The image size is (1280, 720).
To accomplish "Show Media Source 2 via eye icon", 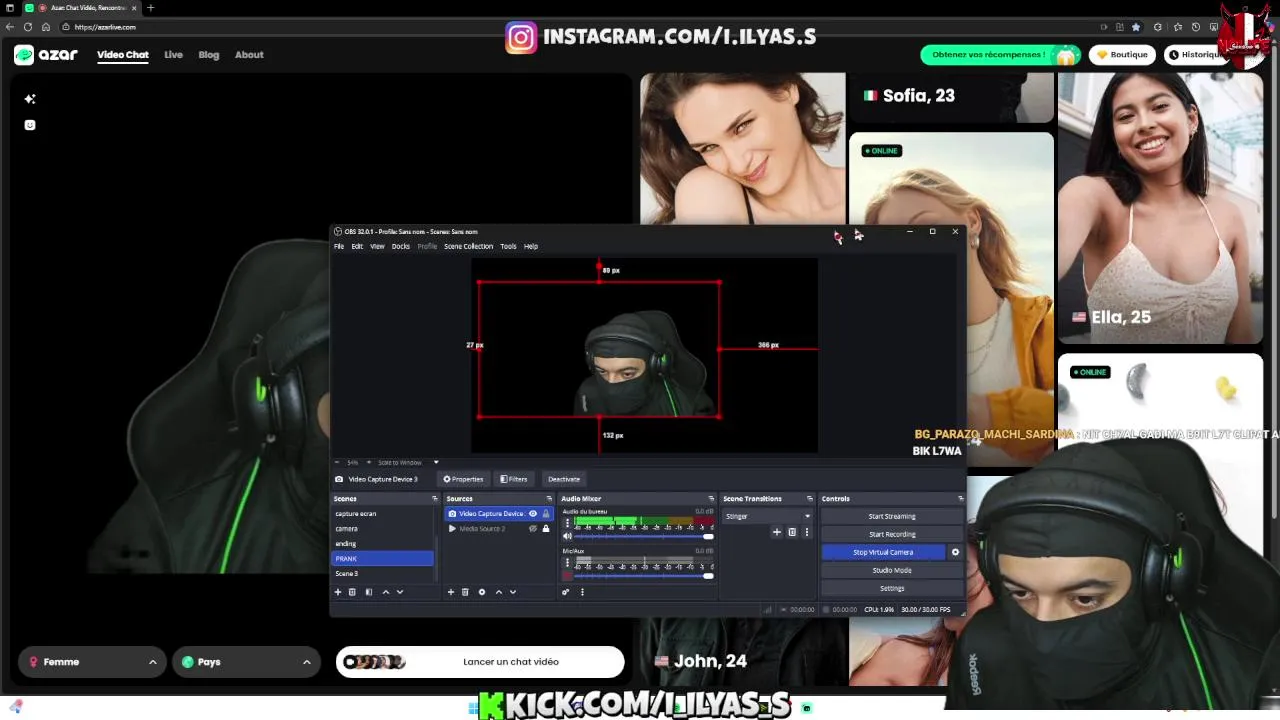I will pos(533,529).
